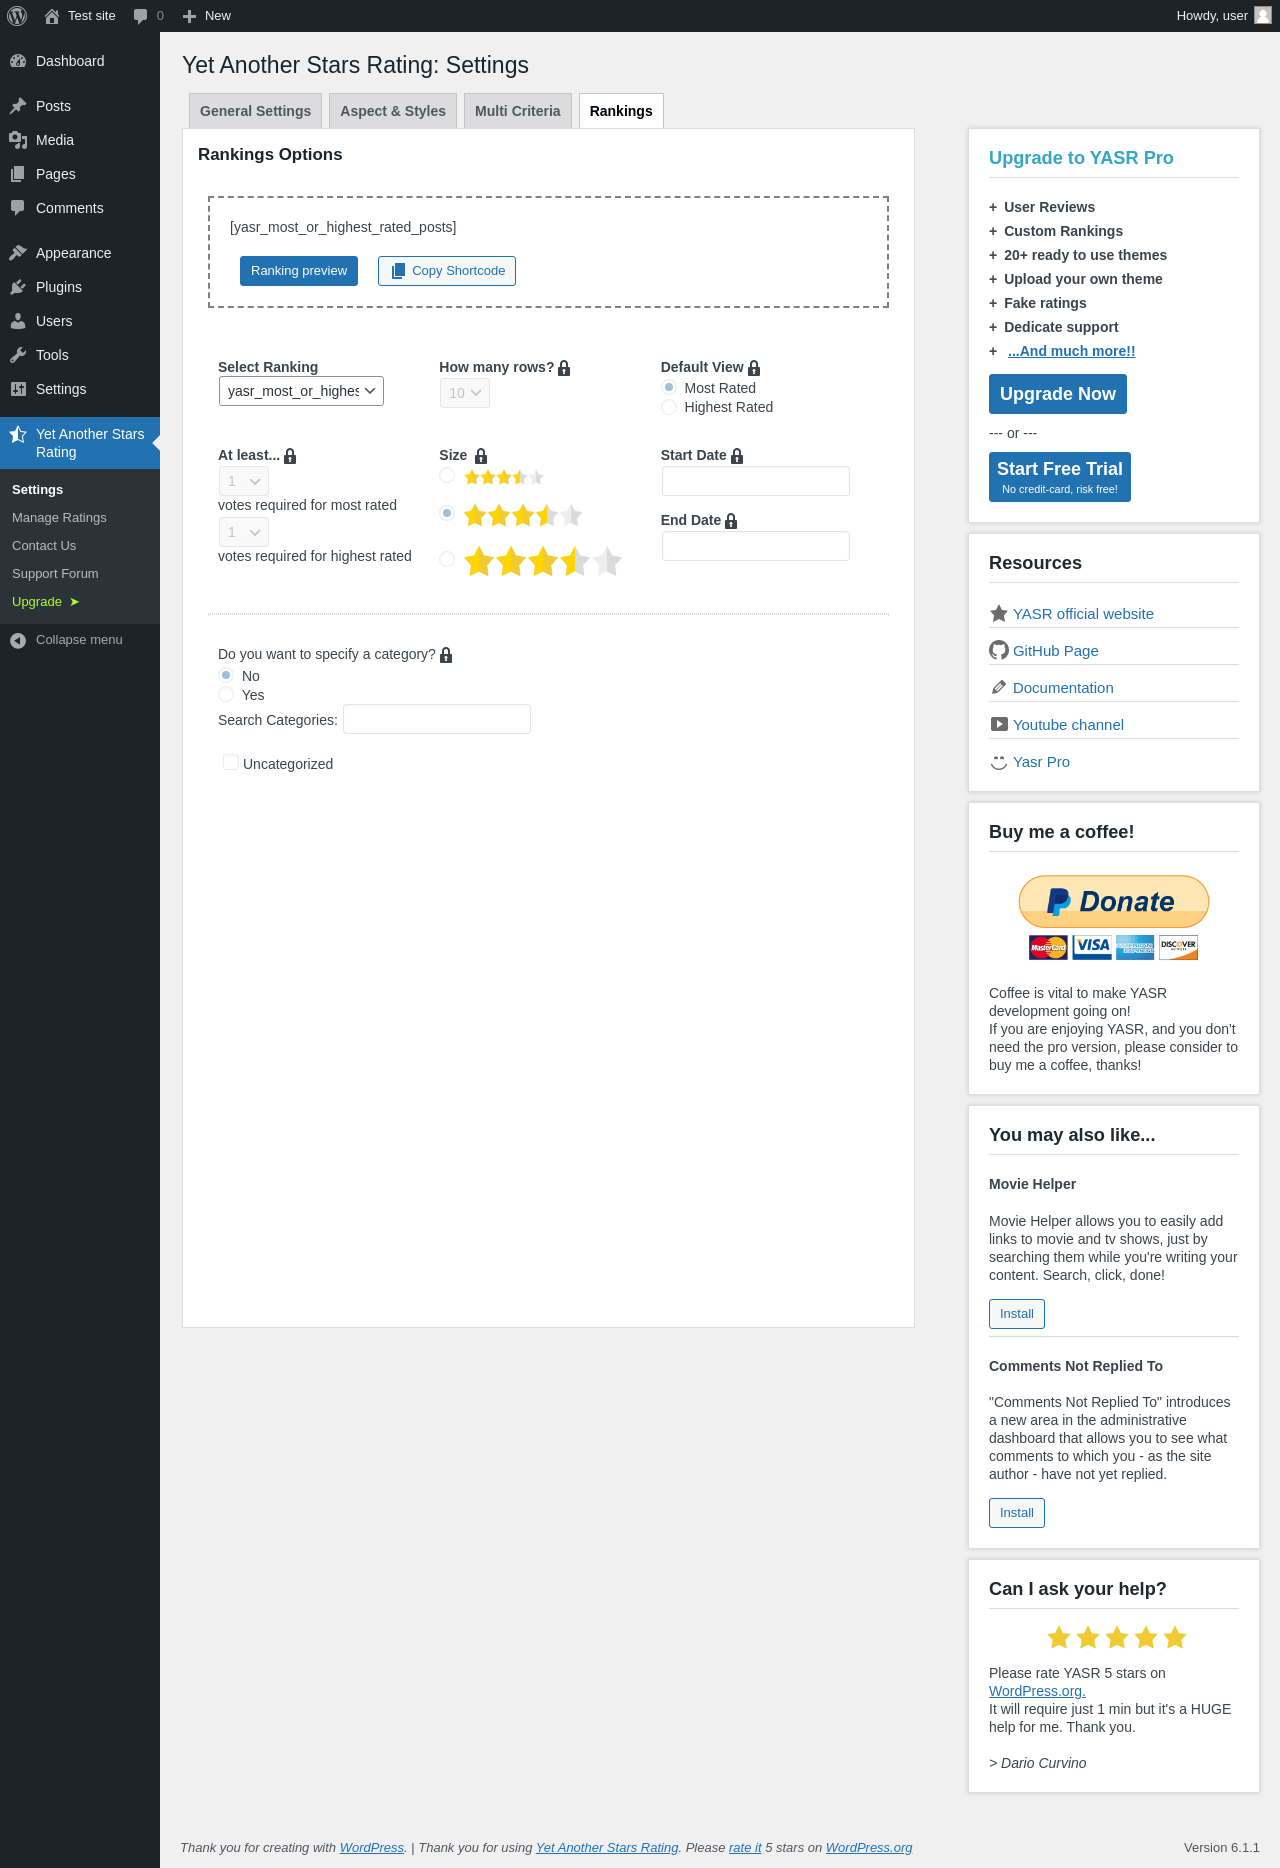
Task: Click the Appearance paintbrush icon
Action: coord(18,253)
